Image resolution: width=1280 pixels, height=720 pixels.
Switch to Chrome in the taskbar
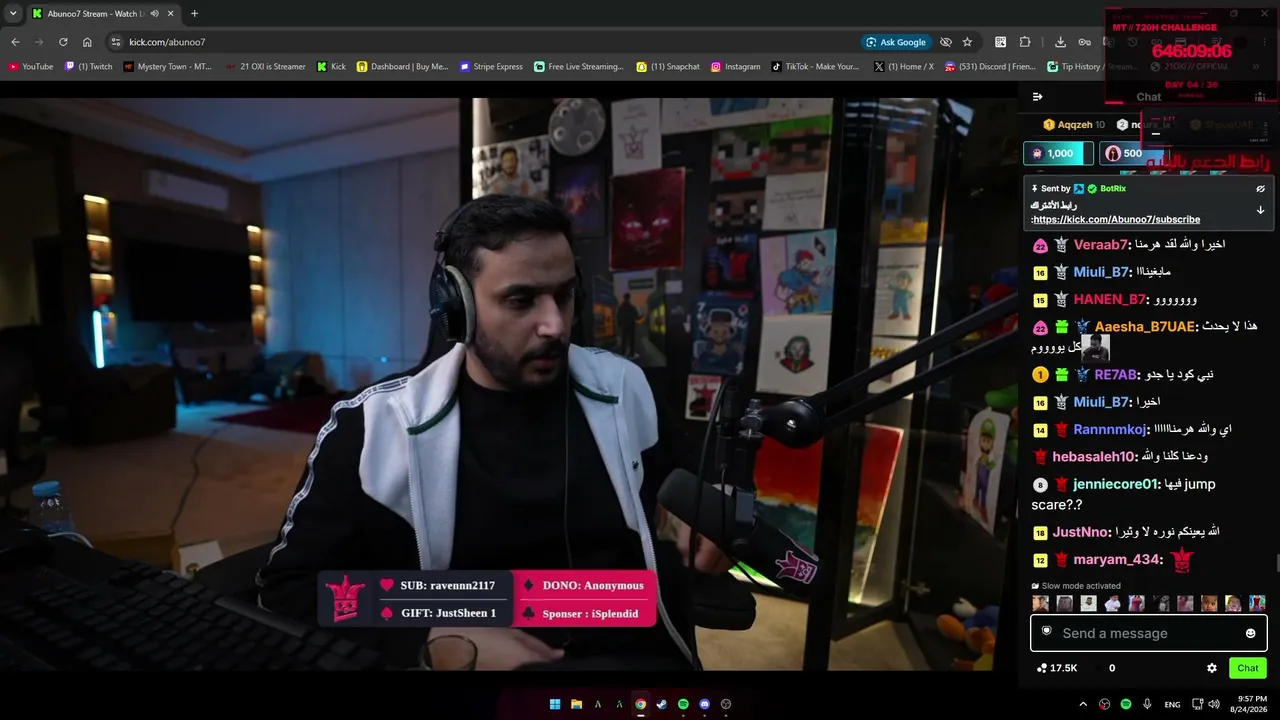(640, 704)
